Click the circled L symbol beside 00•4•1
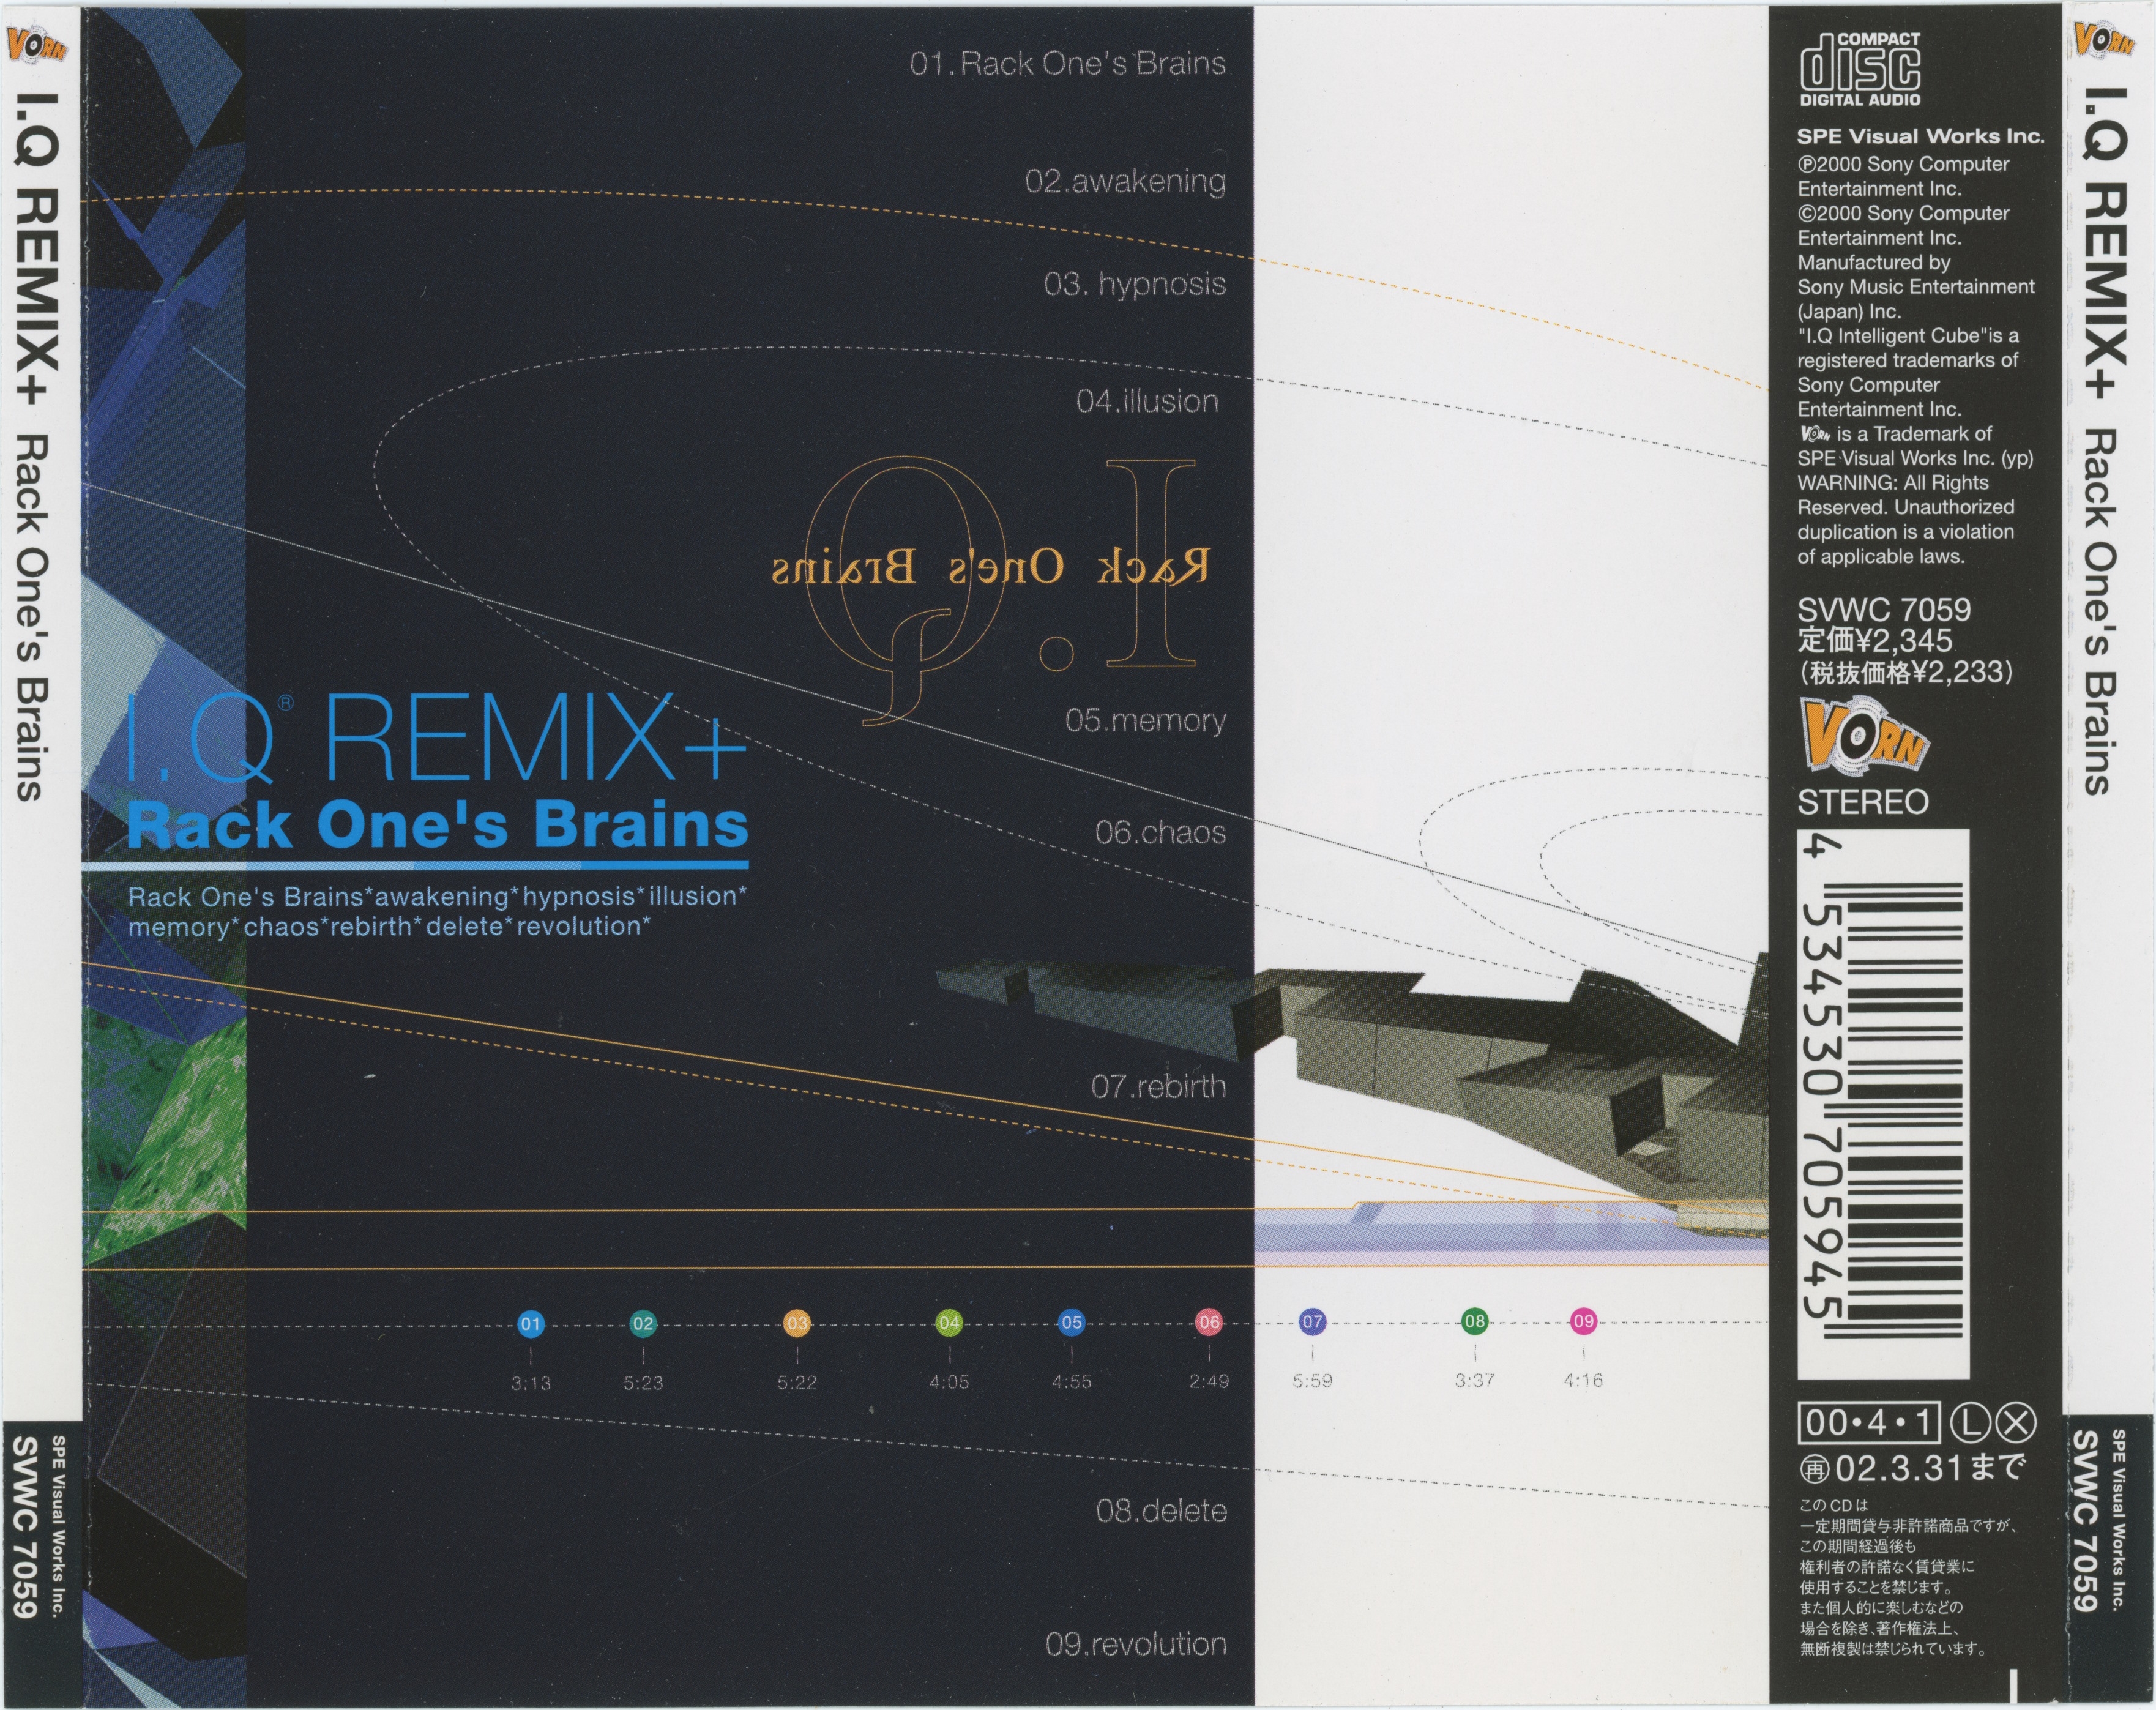Screen dimensions: 2156x1710 pyautogui.click(x=1972, y=1423)
